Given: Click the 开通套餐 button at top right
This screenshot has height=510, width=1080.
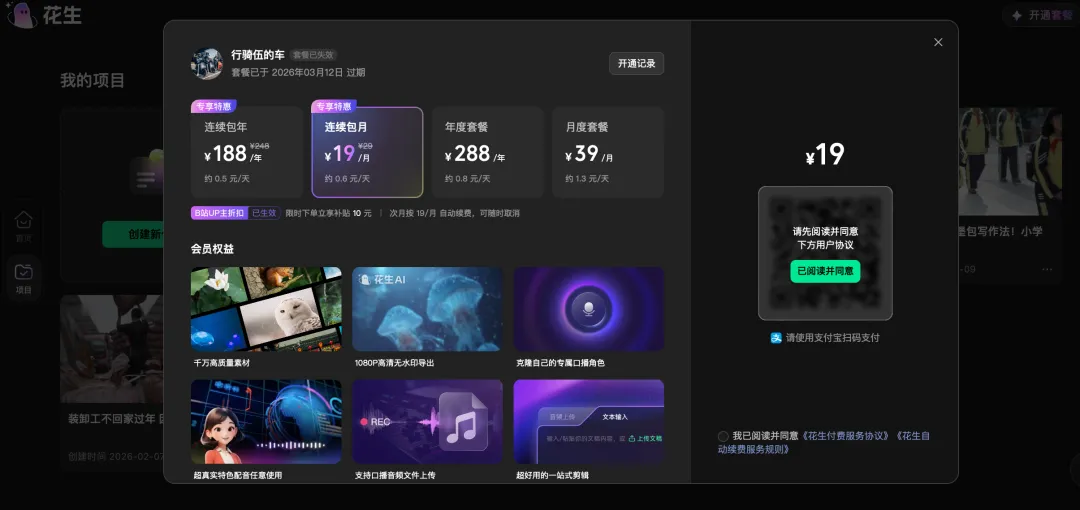Looking at the screenshot, I should pos(1042,15).
